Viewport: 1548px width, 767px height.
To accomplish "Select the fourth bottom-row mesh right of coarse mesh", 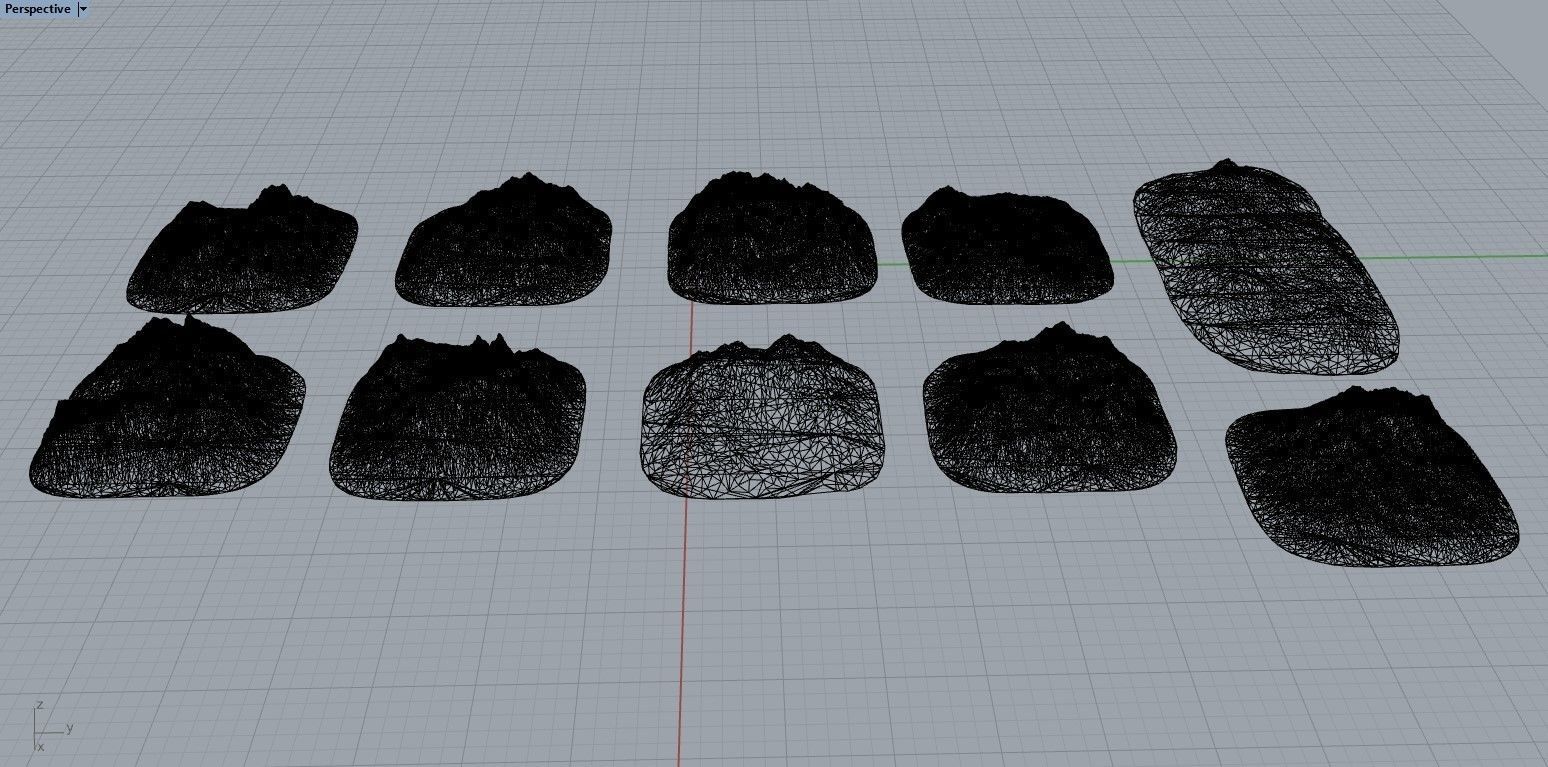I will [1049, 407].
